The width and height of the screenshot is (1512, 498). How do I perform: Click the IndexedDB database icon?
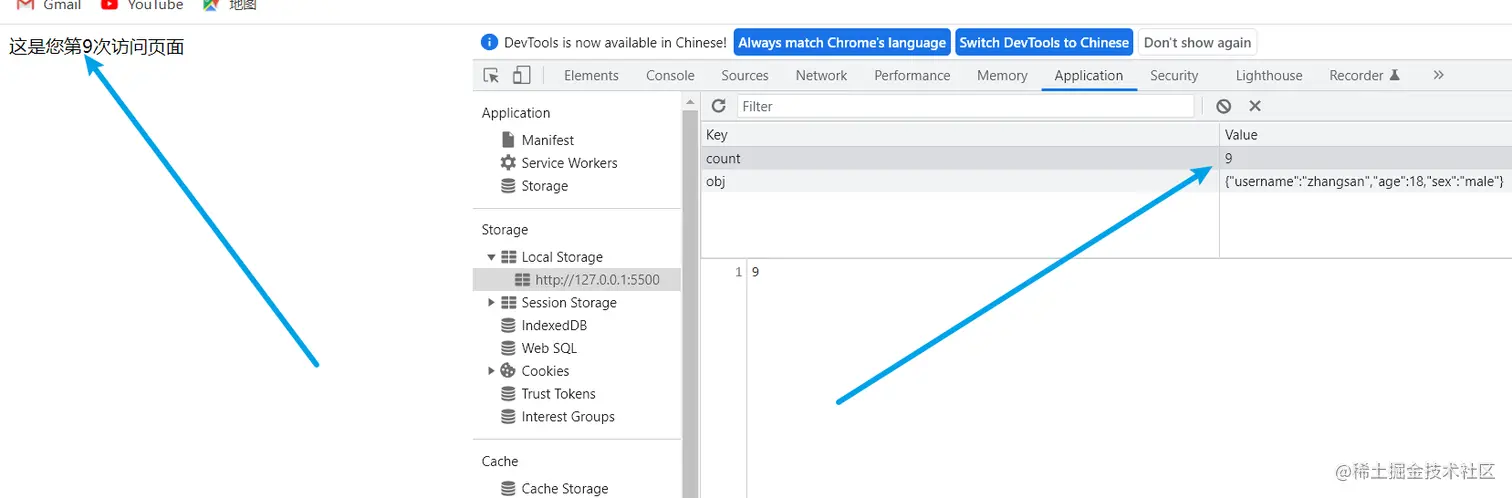508,326
